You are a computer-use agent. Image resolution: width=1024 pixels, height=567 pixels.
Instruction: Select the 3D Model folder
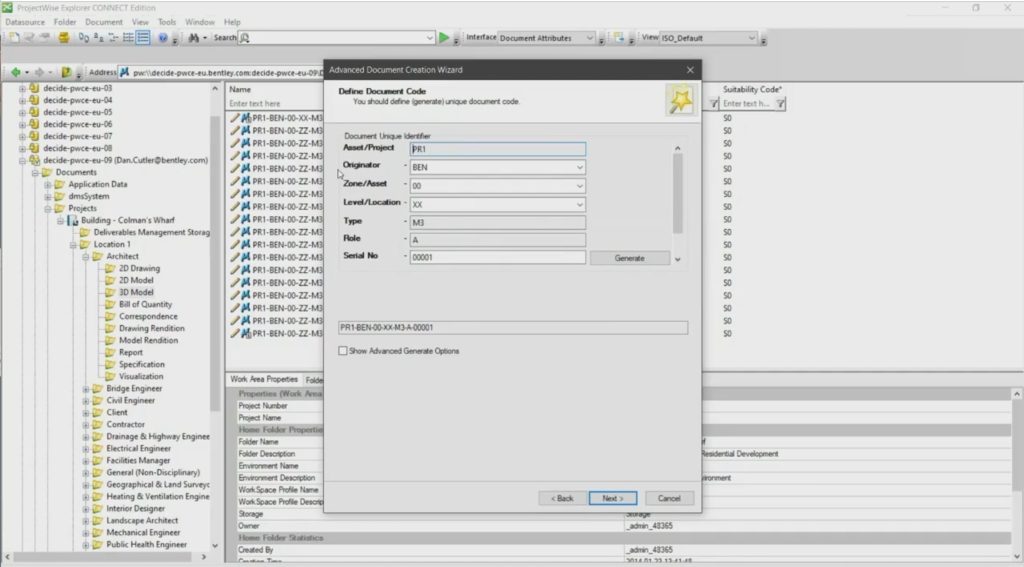(x=136, y=292)
